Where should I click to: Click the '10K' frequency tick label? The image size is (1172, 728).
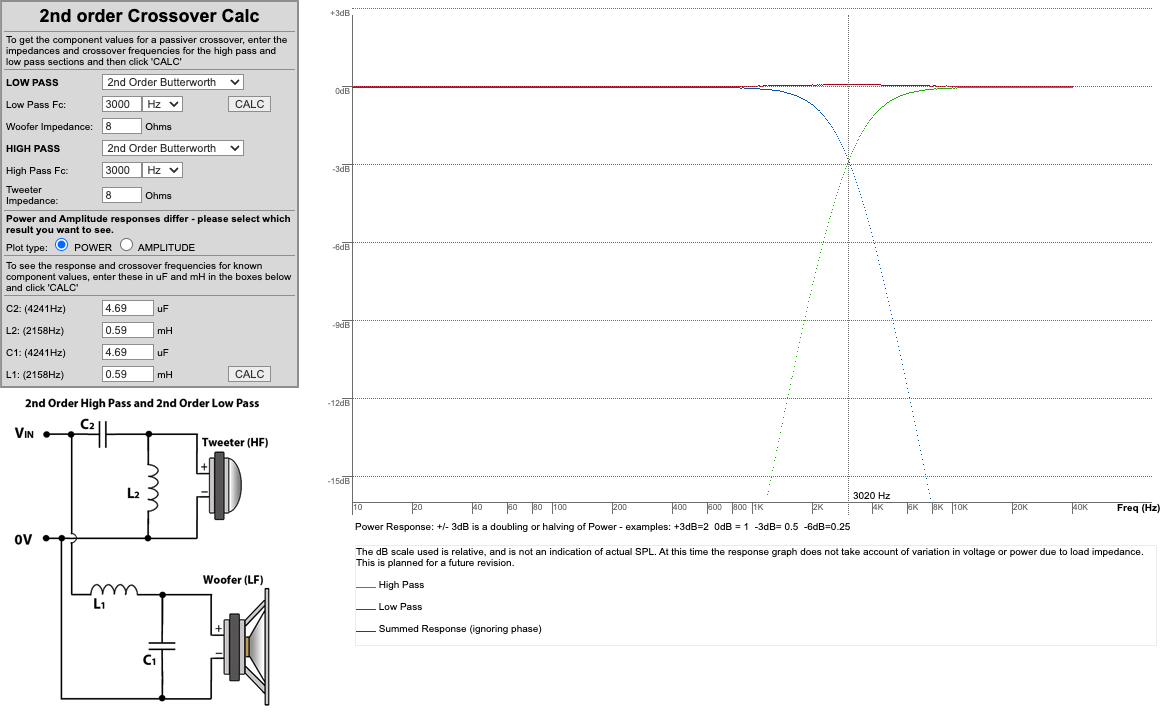[960, 508]
